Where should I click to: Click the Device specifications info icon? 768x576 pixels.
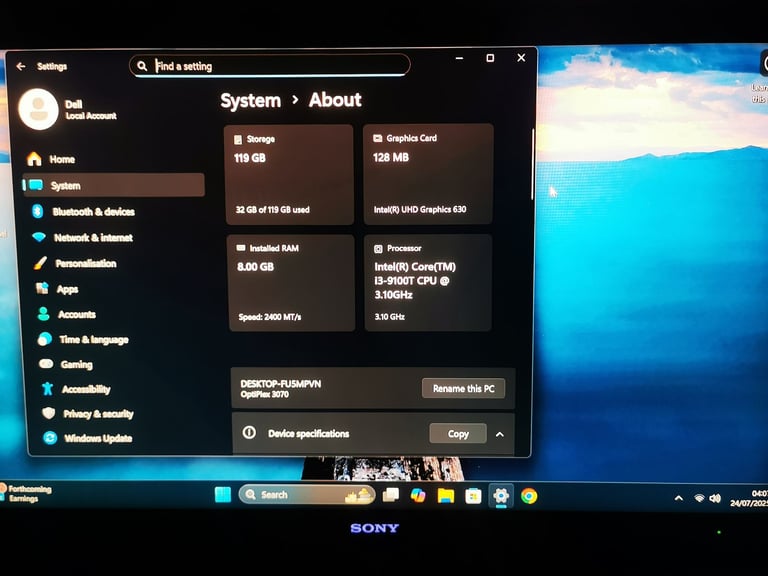pyautogui.click(x=249, y=432)
